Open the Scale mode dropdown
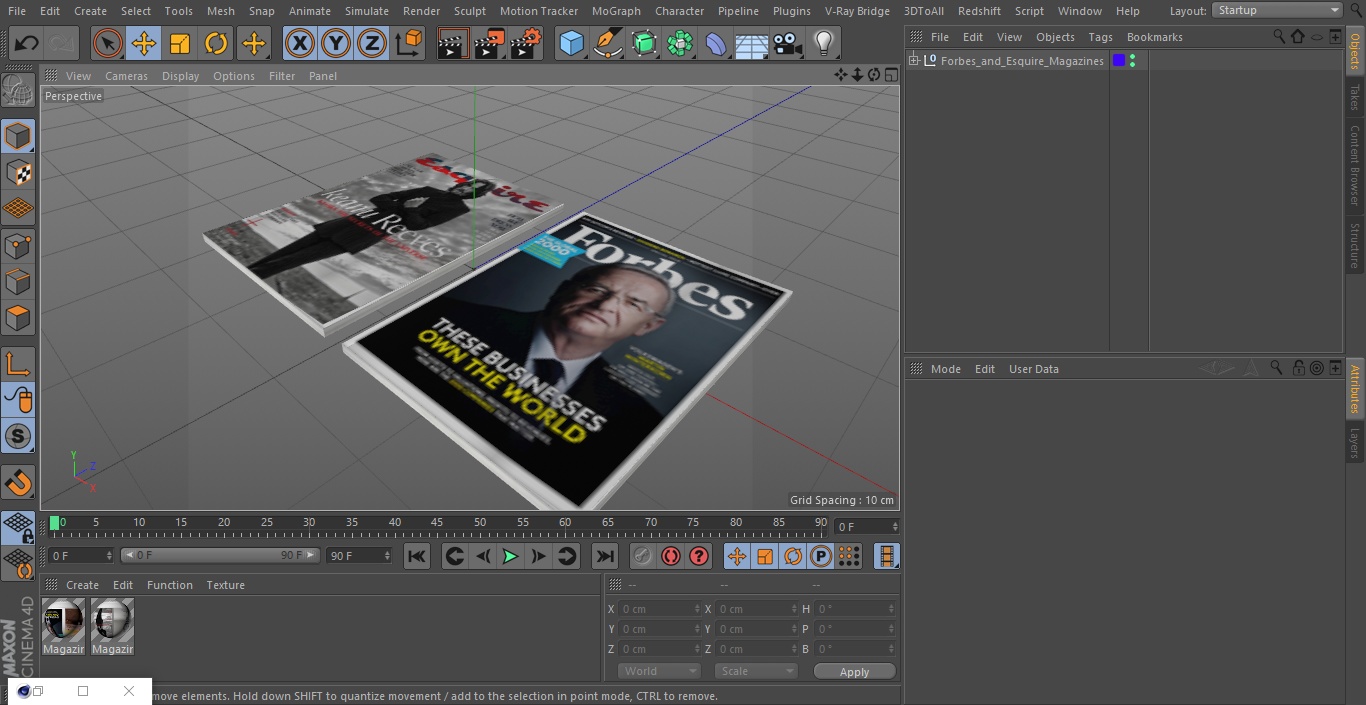The height and width of the screenshot is (705, 1366). [x=756, y=671]
